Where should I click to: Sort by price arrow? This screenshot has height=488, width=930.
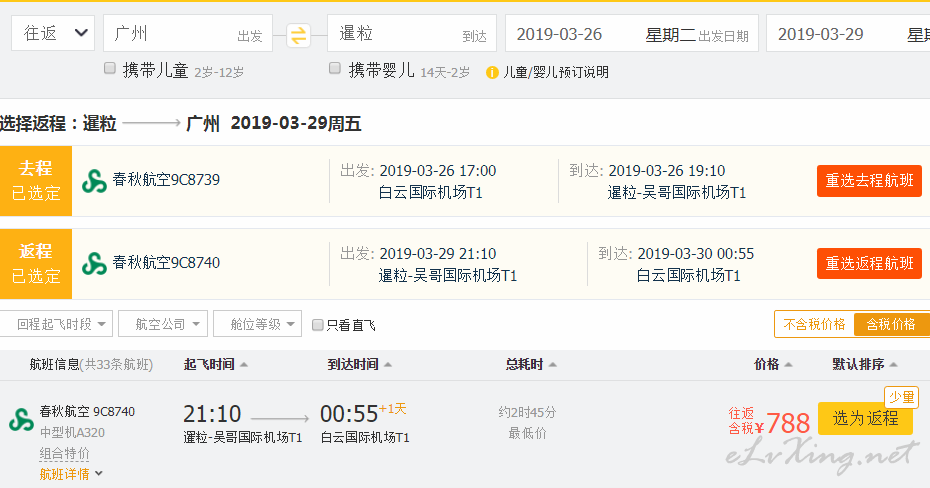[788, 365]
